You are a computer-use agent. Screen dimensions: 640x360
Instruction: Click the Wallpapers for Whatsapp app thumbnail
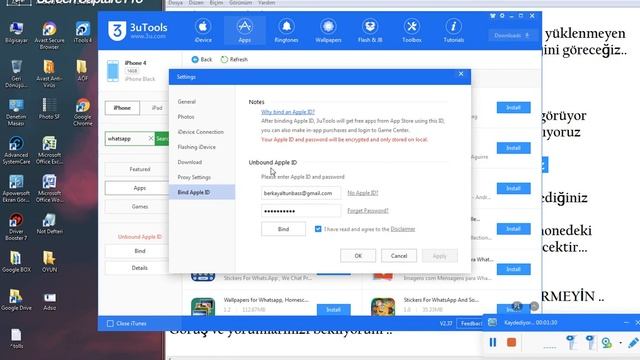tap(203, 307)
